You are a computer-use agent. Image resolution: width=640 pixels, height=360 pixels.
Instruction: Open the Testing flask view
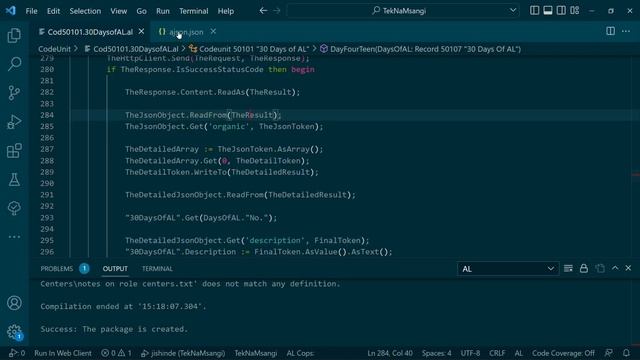[14, 179]
